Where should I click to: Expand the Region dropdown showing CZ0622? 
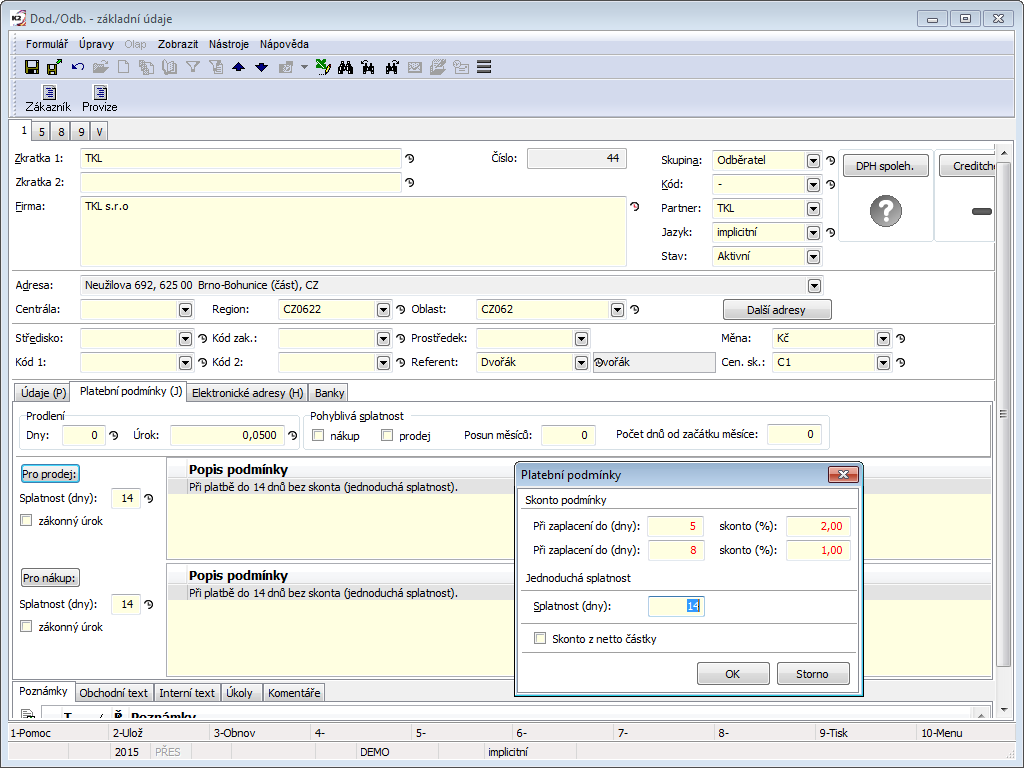pos(383,310)
